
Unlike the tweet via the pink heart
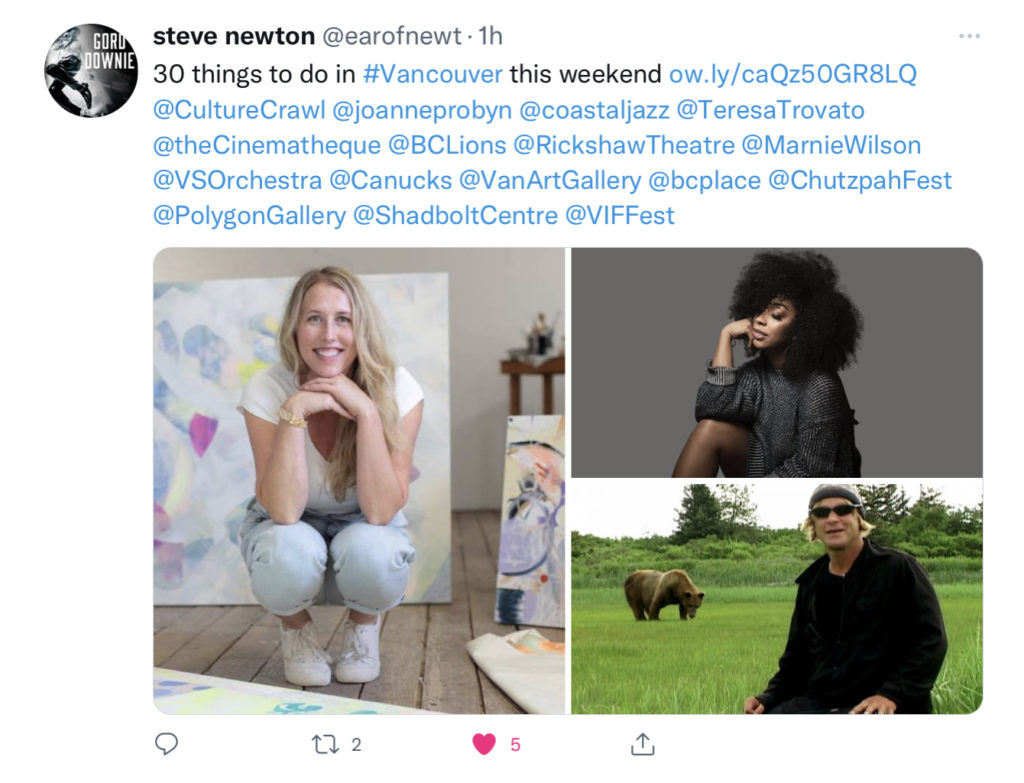point(484,744)
